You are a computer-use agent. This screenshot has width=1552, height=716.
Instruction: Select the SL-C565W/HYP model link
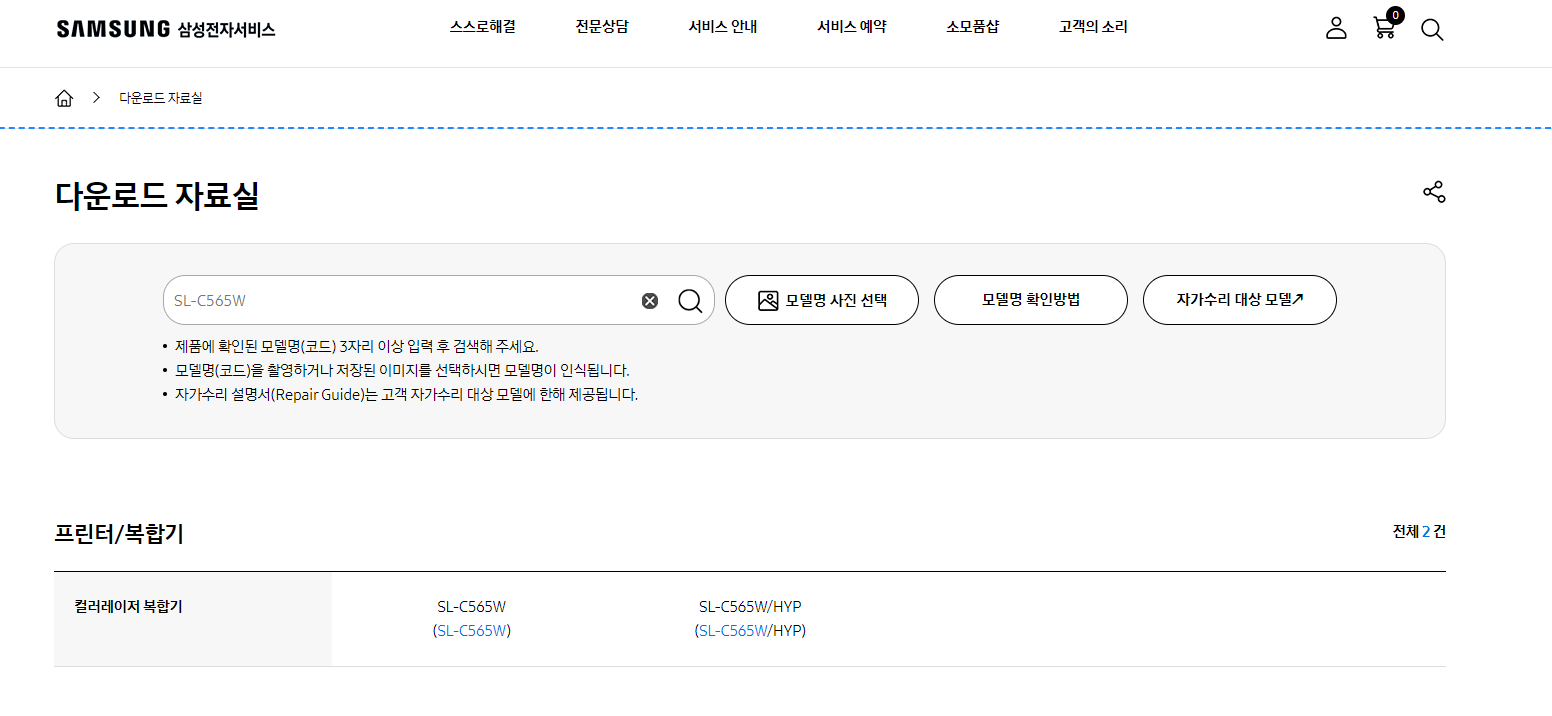pos(736,630)
